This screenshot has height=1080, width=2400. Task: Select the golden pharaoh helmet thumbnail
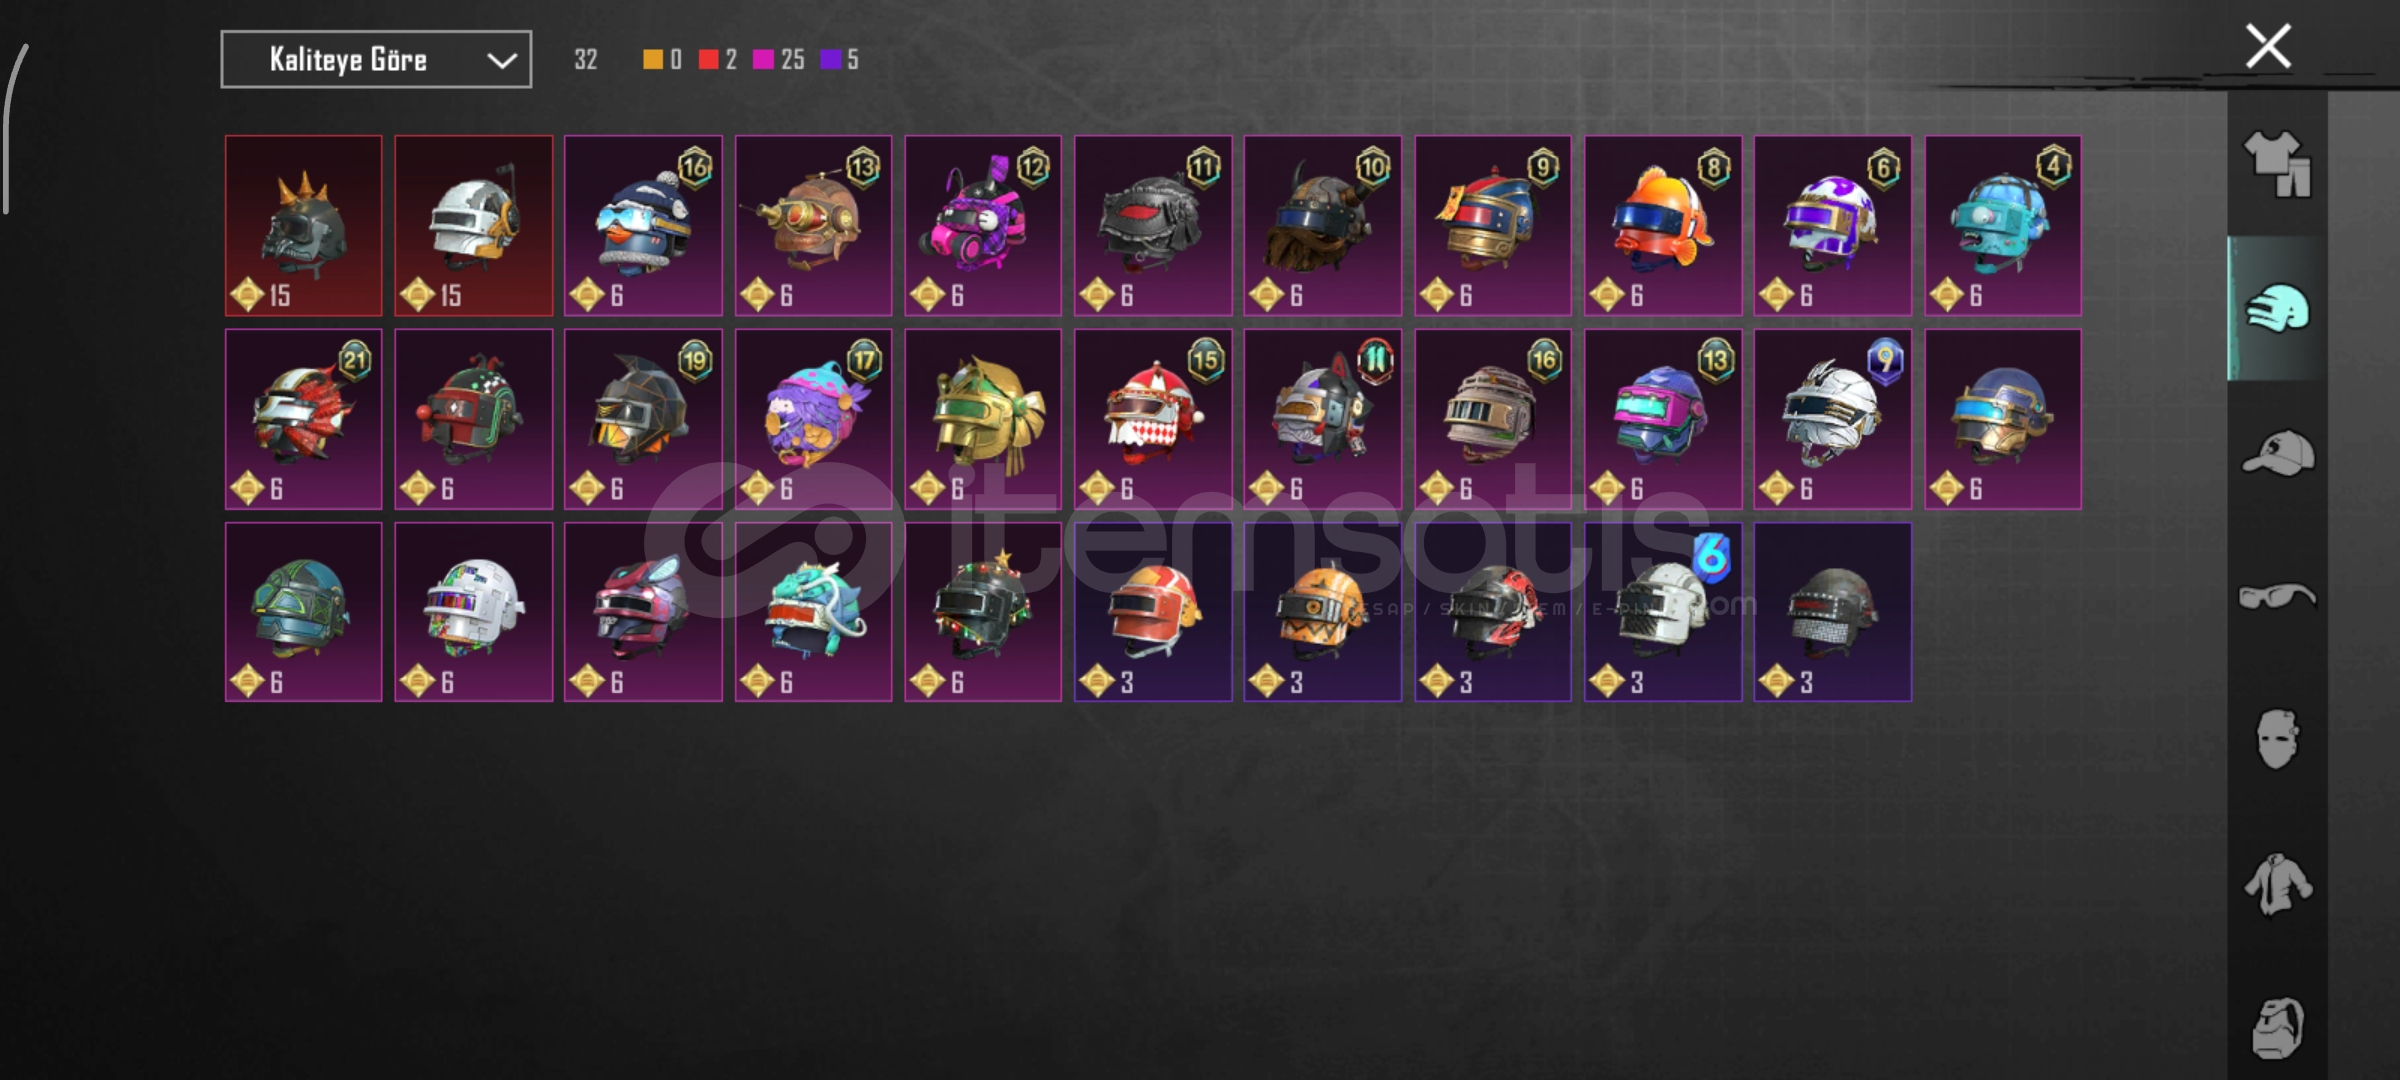pos(983,419)
